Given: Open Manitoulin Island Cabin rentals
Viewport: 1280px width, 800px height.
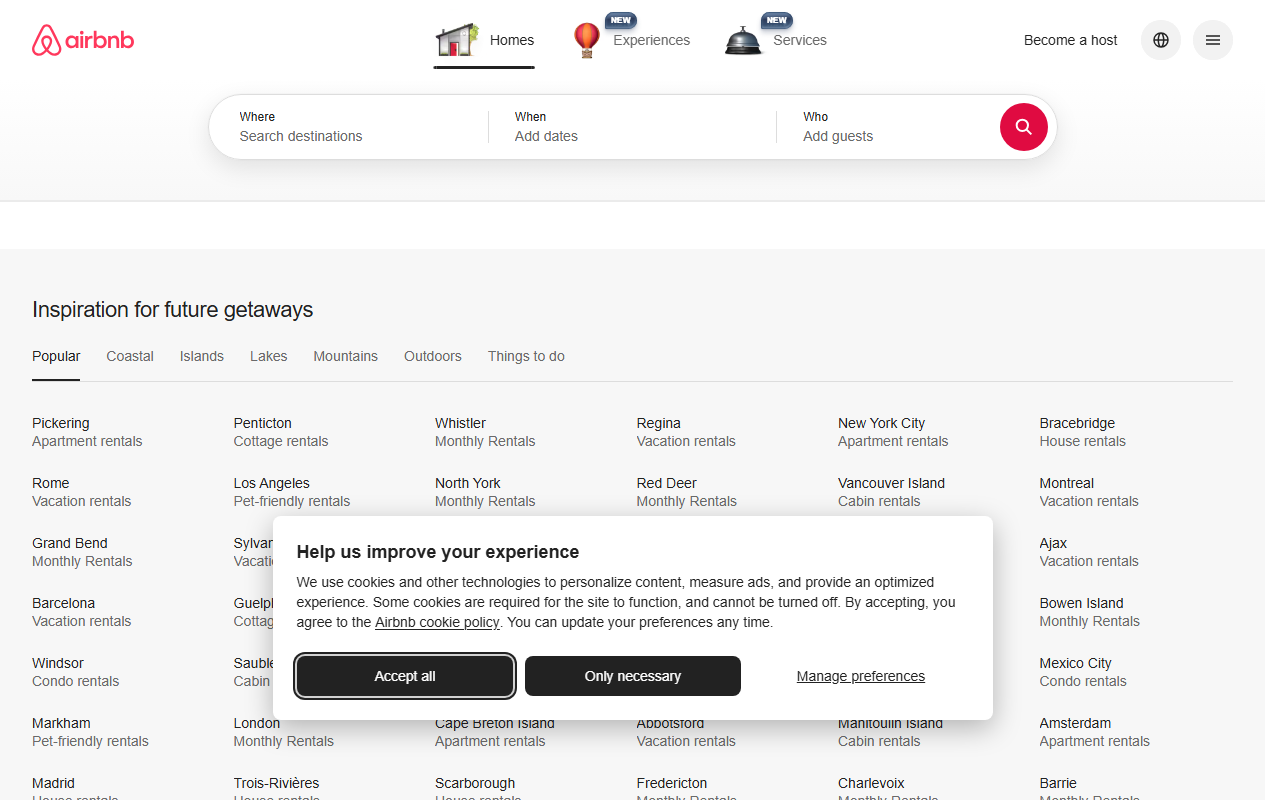Looking at the screenshot, I should (x=890, y=733).
